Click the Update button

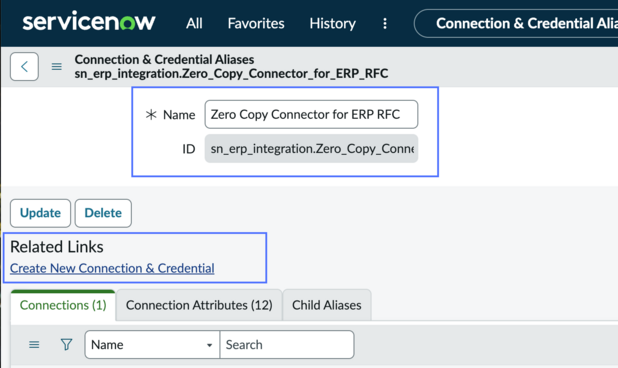click(40, 213)
